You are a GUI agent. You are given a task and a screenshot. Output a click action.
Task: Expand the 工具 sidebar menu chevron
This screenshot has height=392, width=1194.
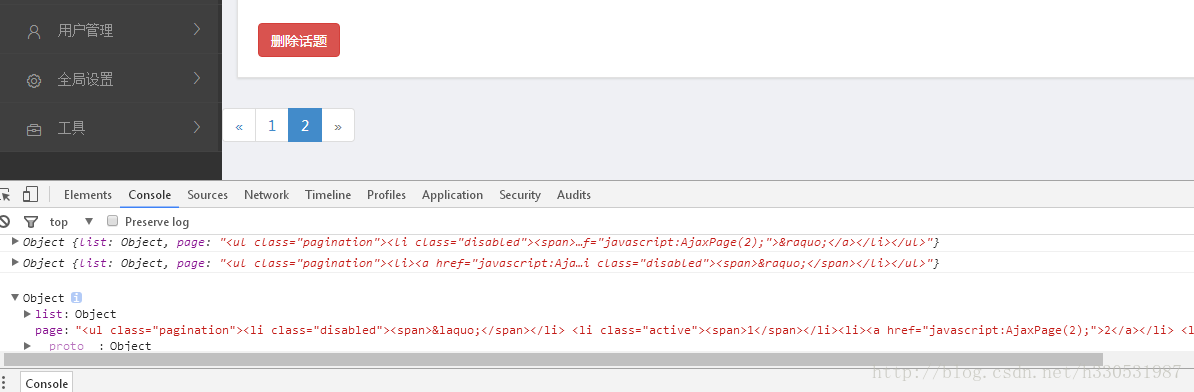(x=196, y=127)
